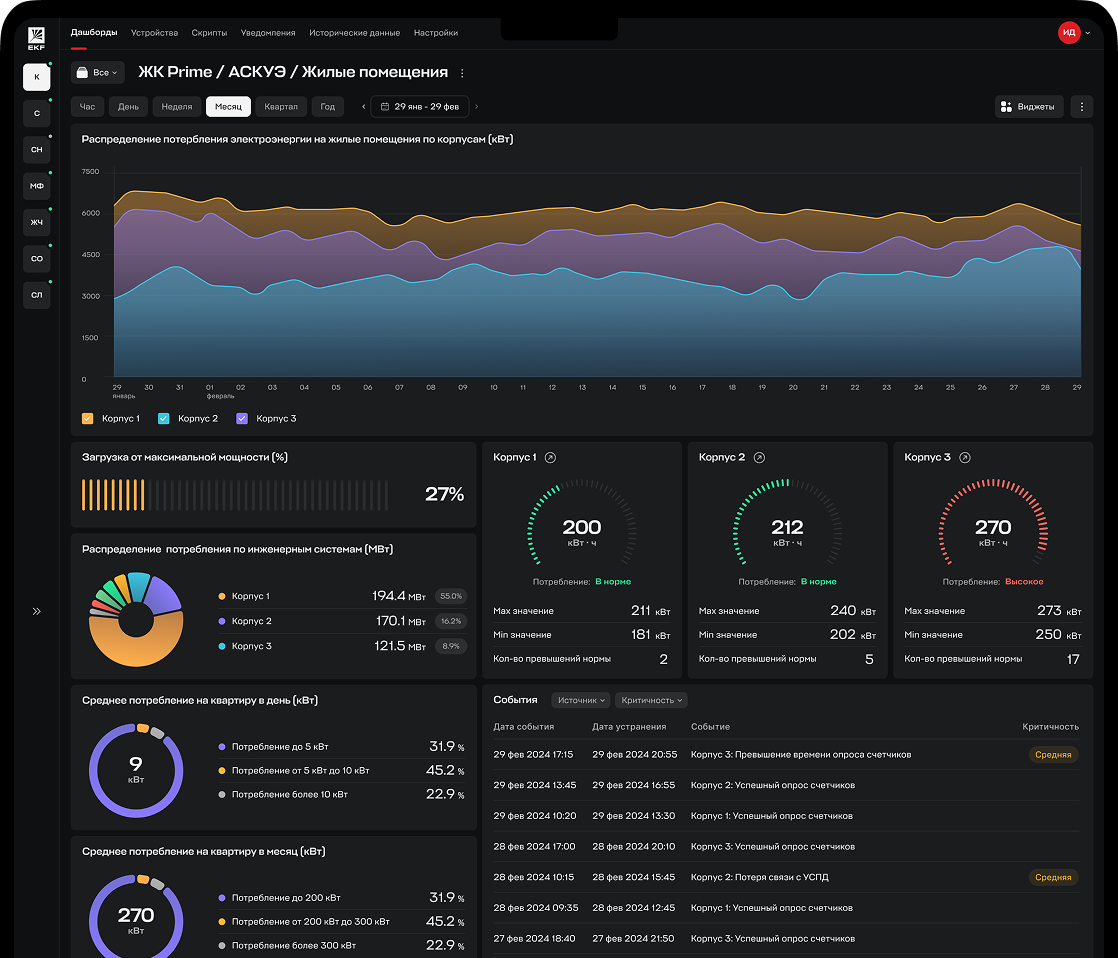The width and height of the screenshot is (1118, 958).
Task: Select the Неделя period button
Action: [176, 106]
